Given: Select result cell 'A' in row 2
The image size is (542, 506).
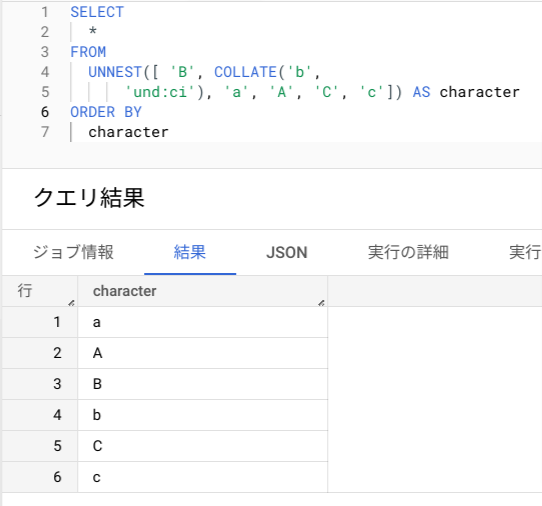Looking at the screenshot, I should point(203,353).
